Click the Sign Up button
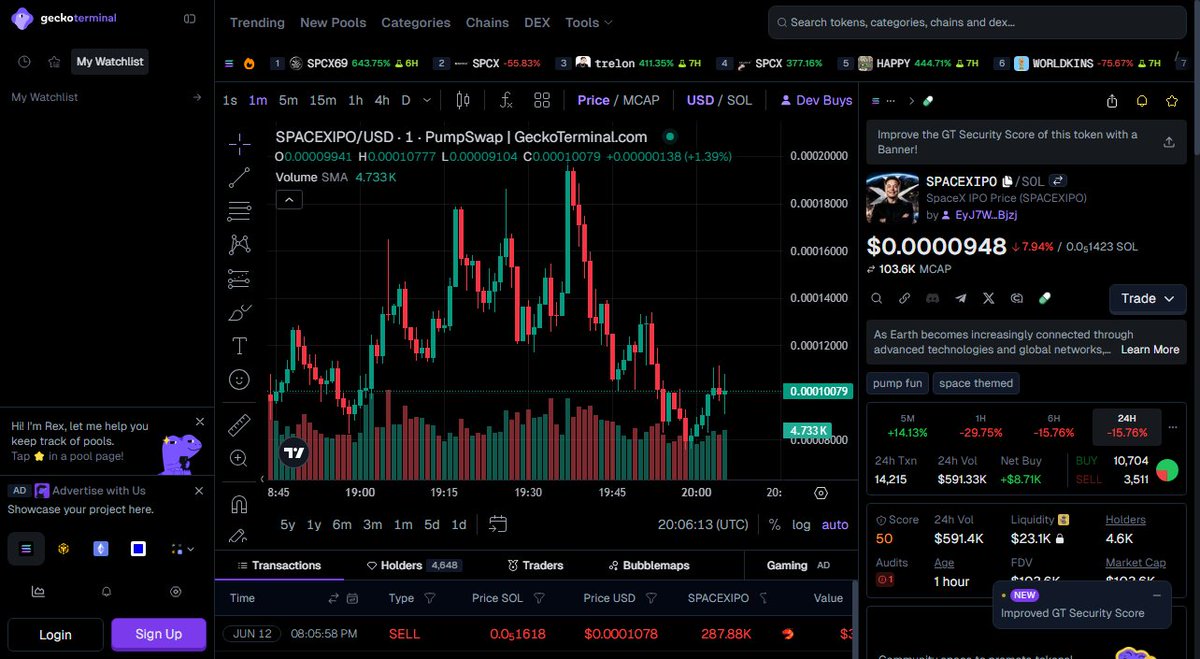This screenshot has height=659, width=1200. pyautogui.click(x=159, y=634)
